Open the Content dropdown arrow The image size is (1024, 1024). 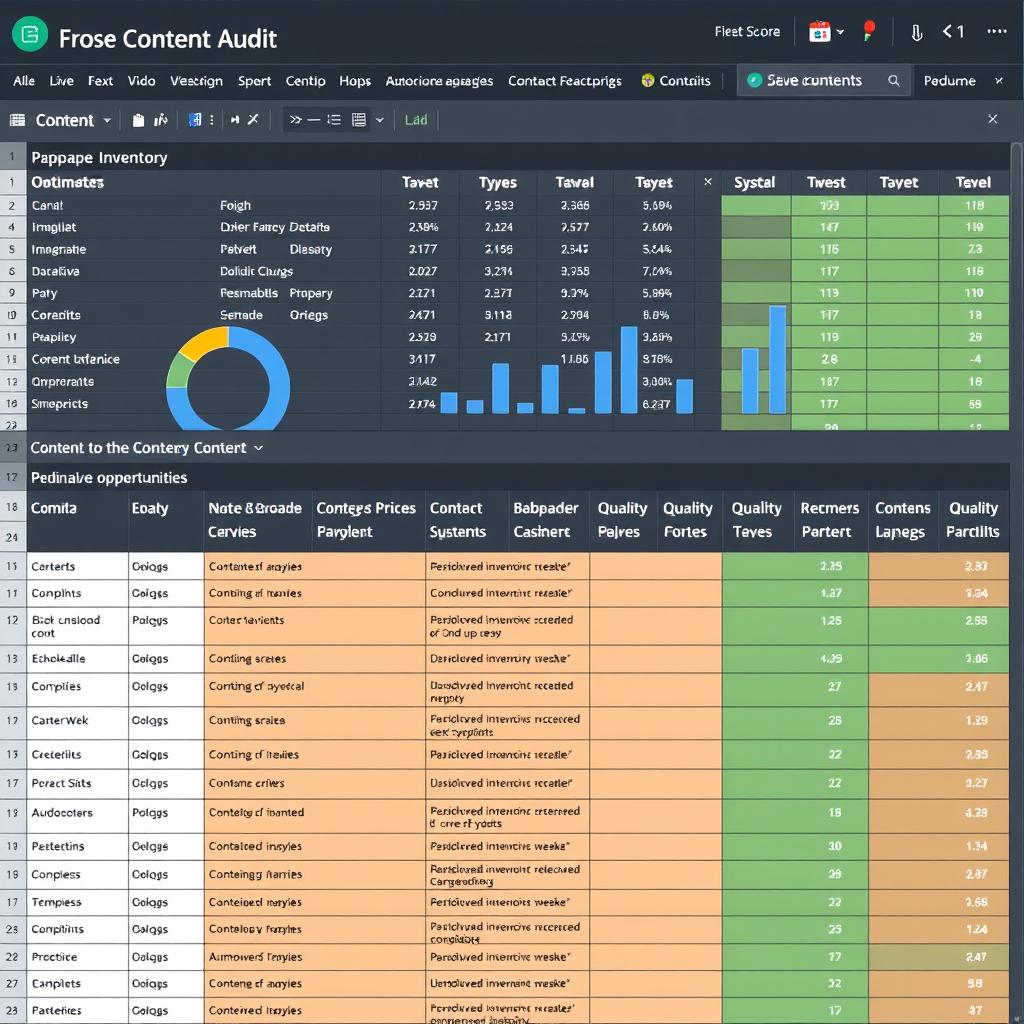click(x=105, y=120)
